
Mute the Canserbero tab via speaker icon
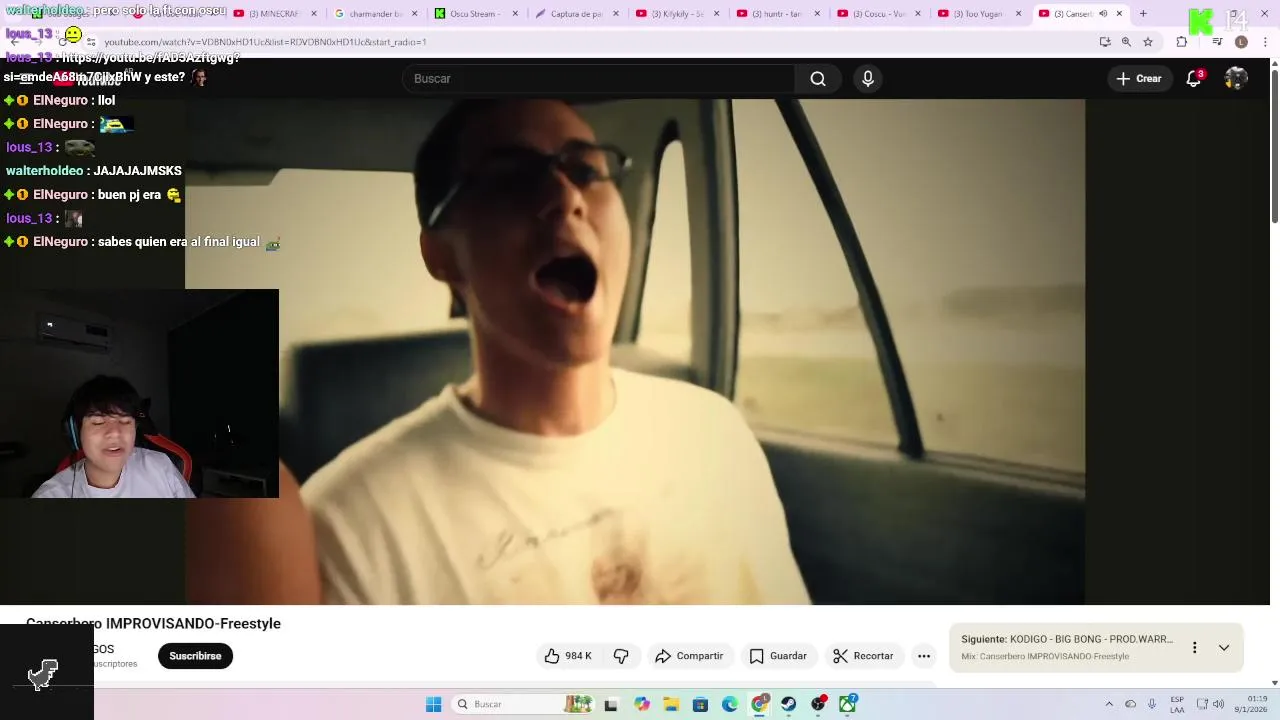coord(1103,14)
